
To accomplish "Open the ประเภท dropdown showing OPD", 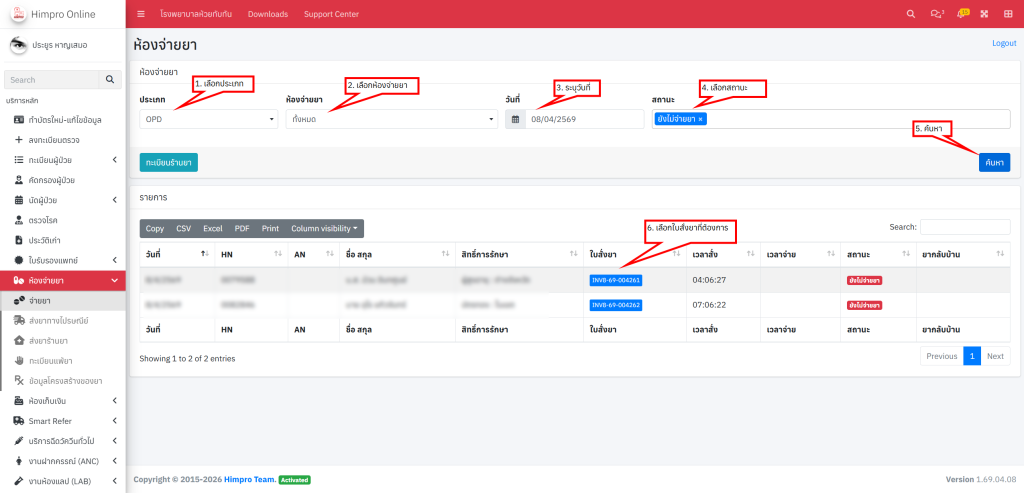I will [x=208, y=119].
